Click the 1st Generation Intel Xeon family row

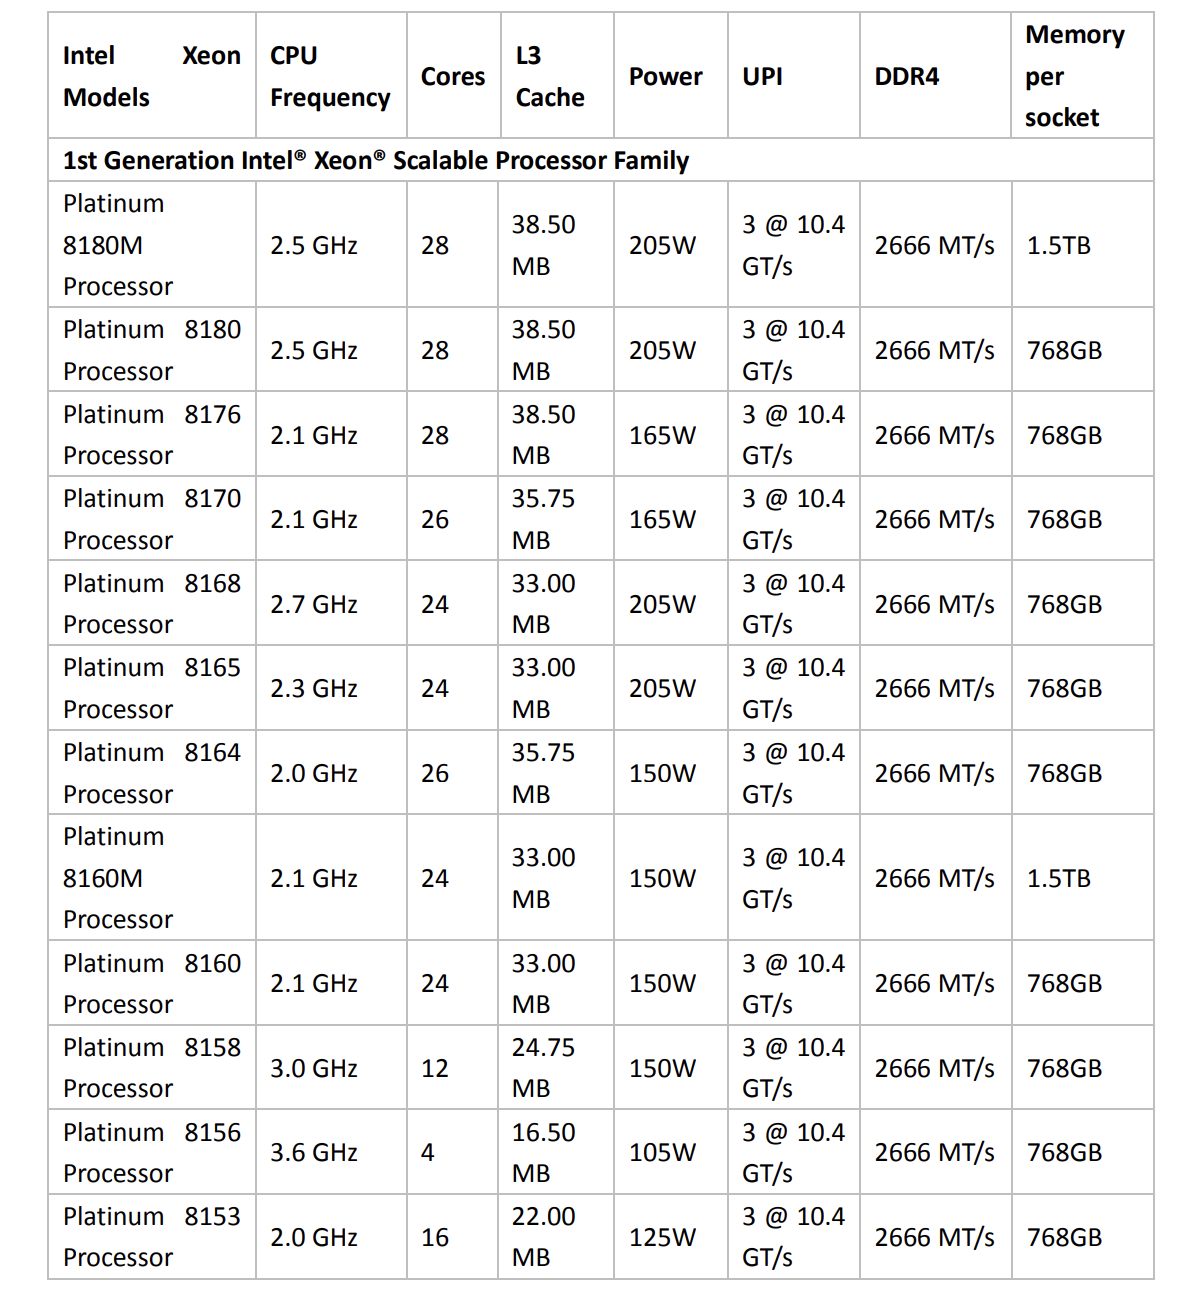(x=376, y=161)
